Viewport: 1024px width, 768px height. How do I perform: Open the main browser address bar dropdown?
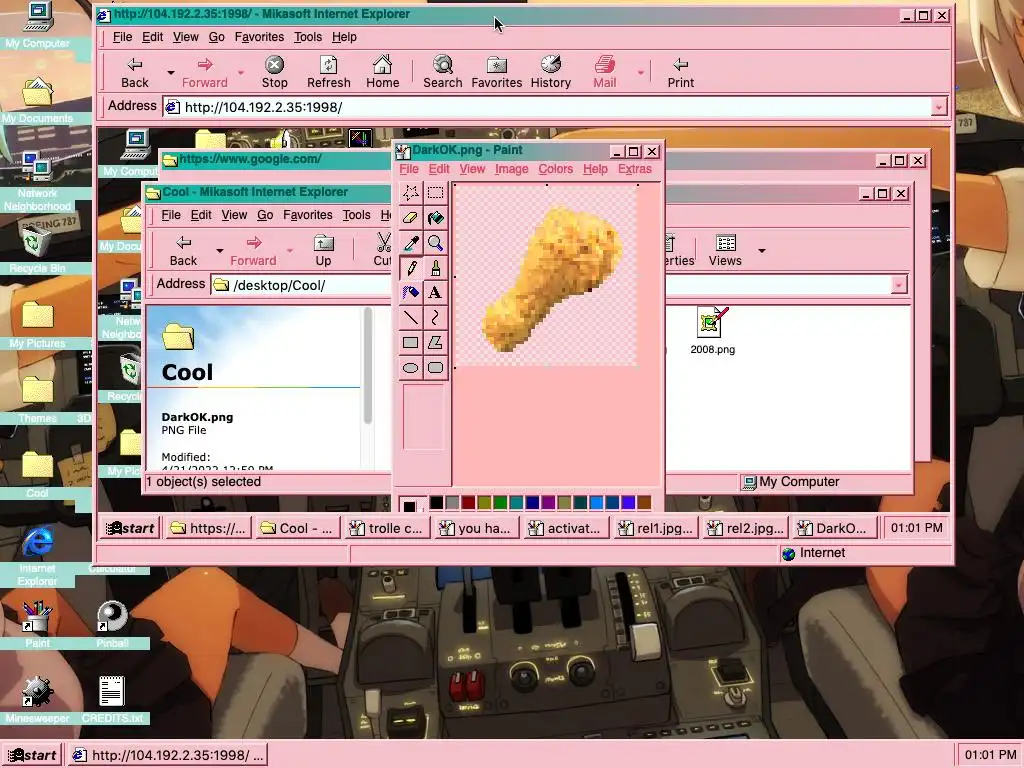coord(939,107)
